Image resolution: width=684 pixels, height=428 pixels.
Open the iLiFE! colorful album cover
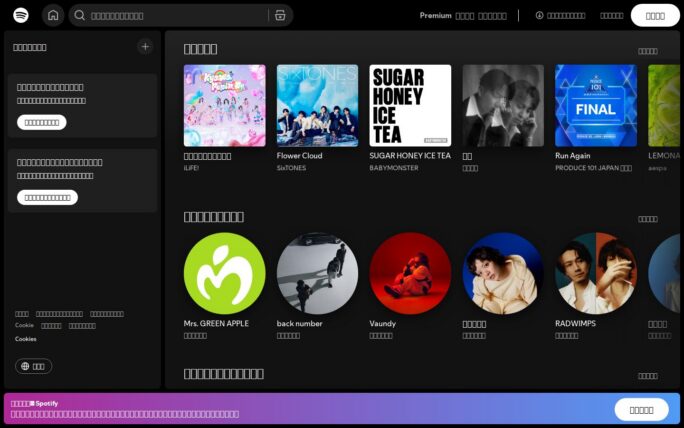(225, 106)
